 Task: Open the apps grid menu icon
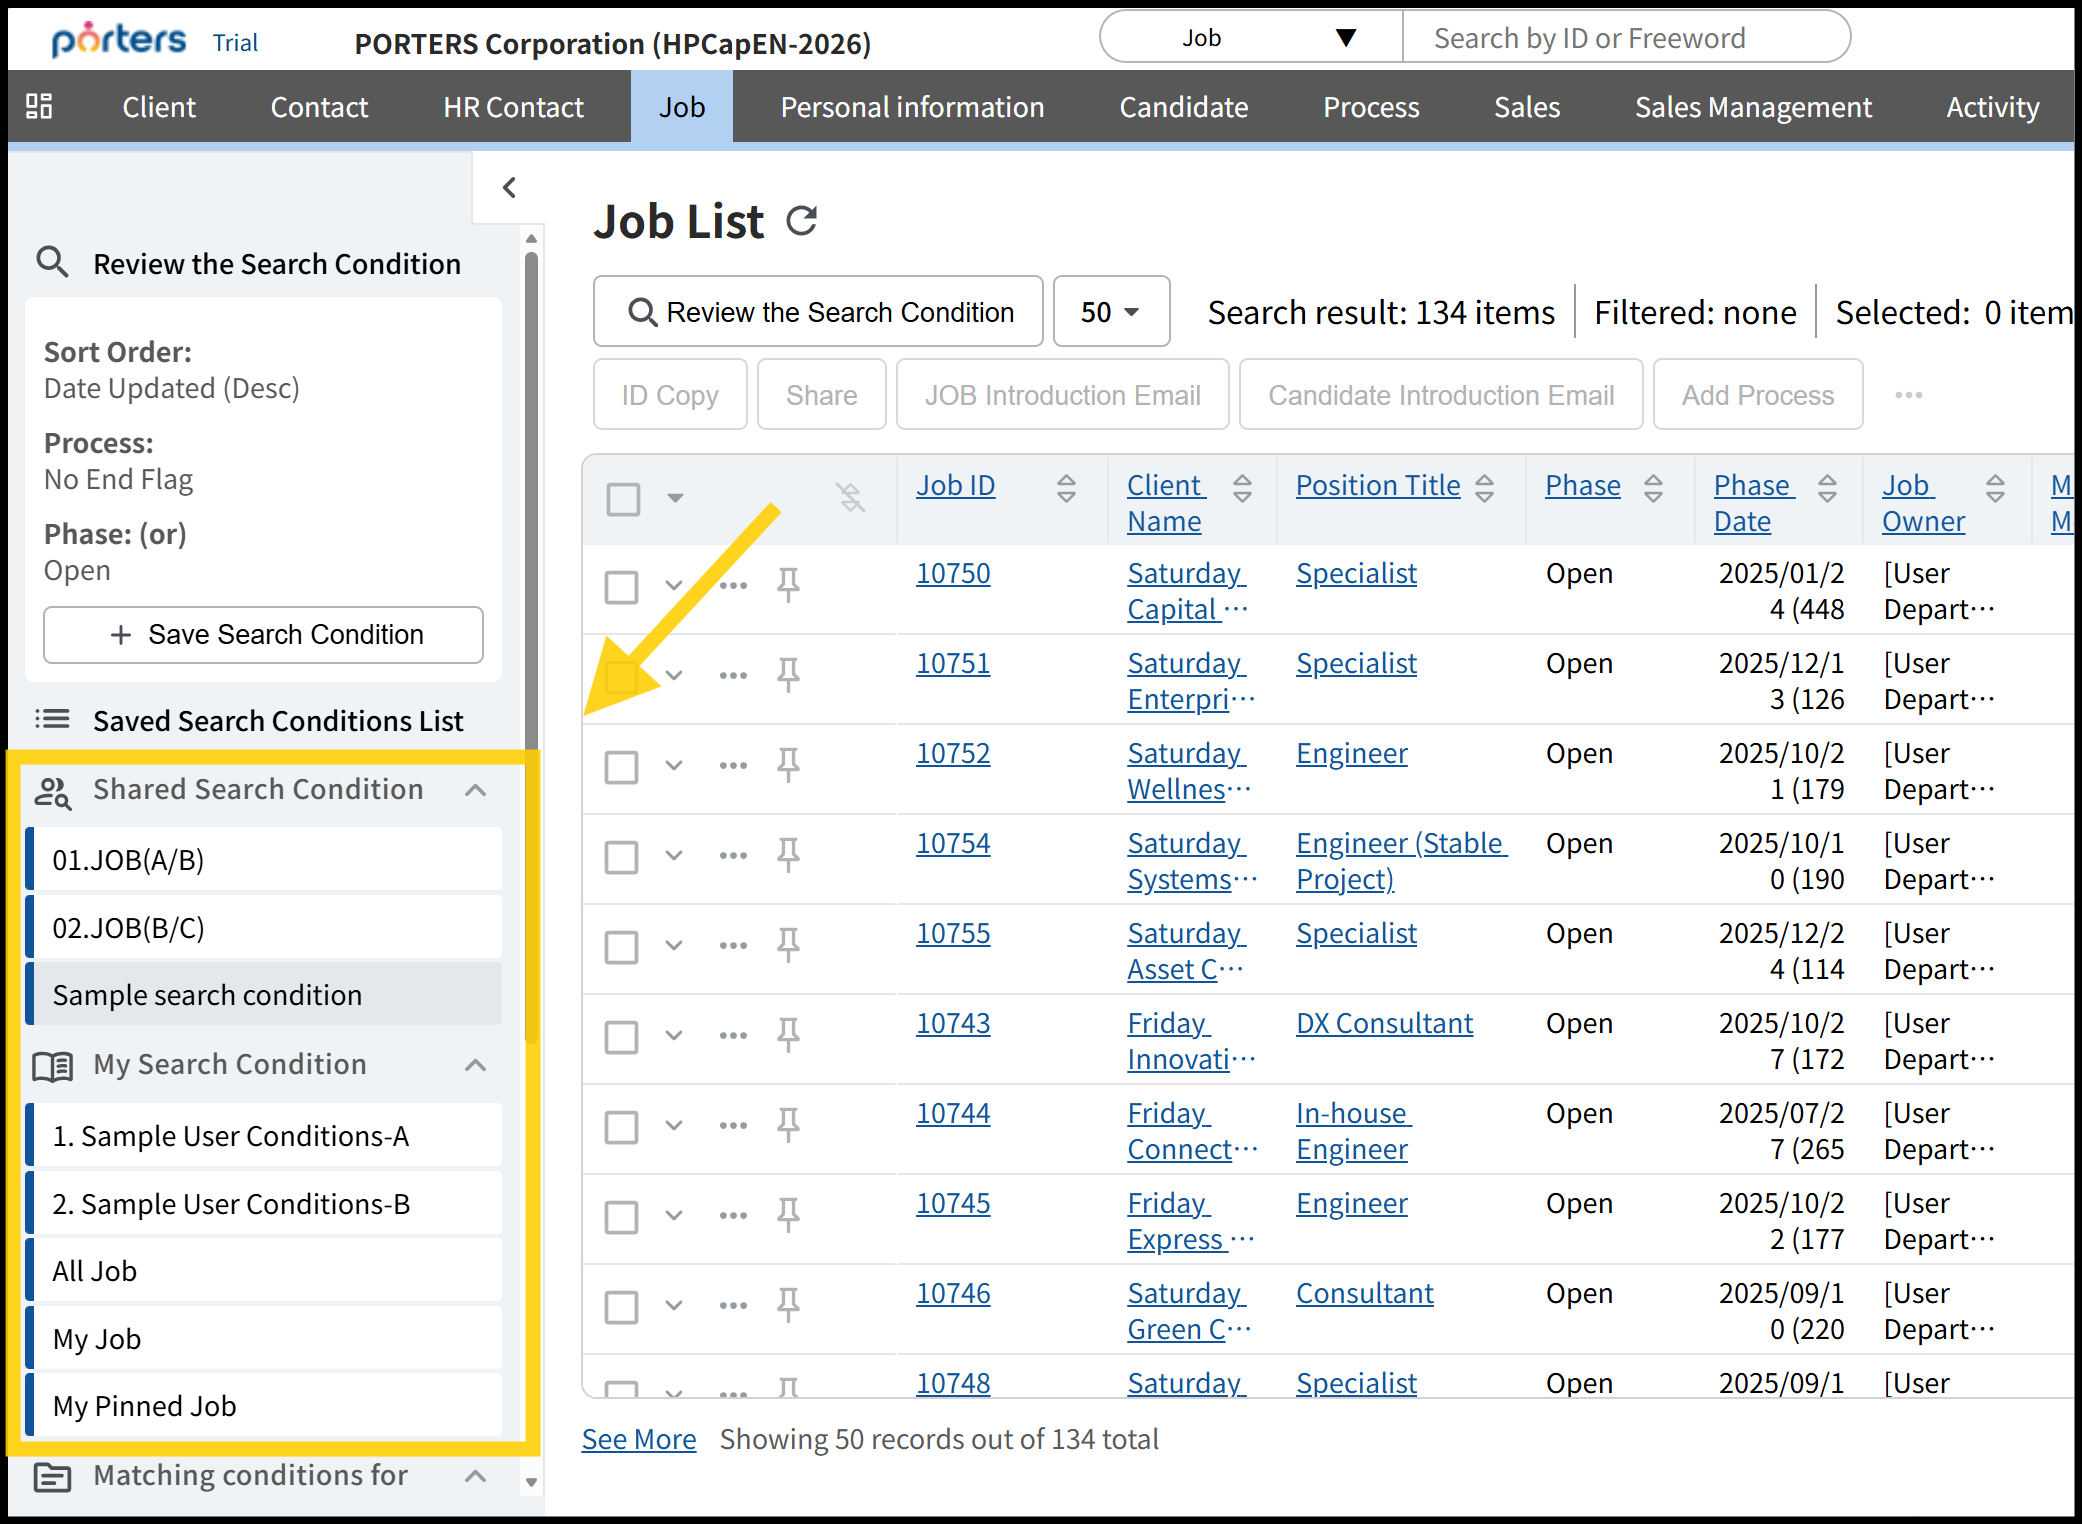(39, 106)
